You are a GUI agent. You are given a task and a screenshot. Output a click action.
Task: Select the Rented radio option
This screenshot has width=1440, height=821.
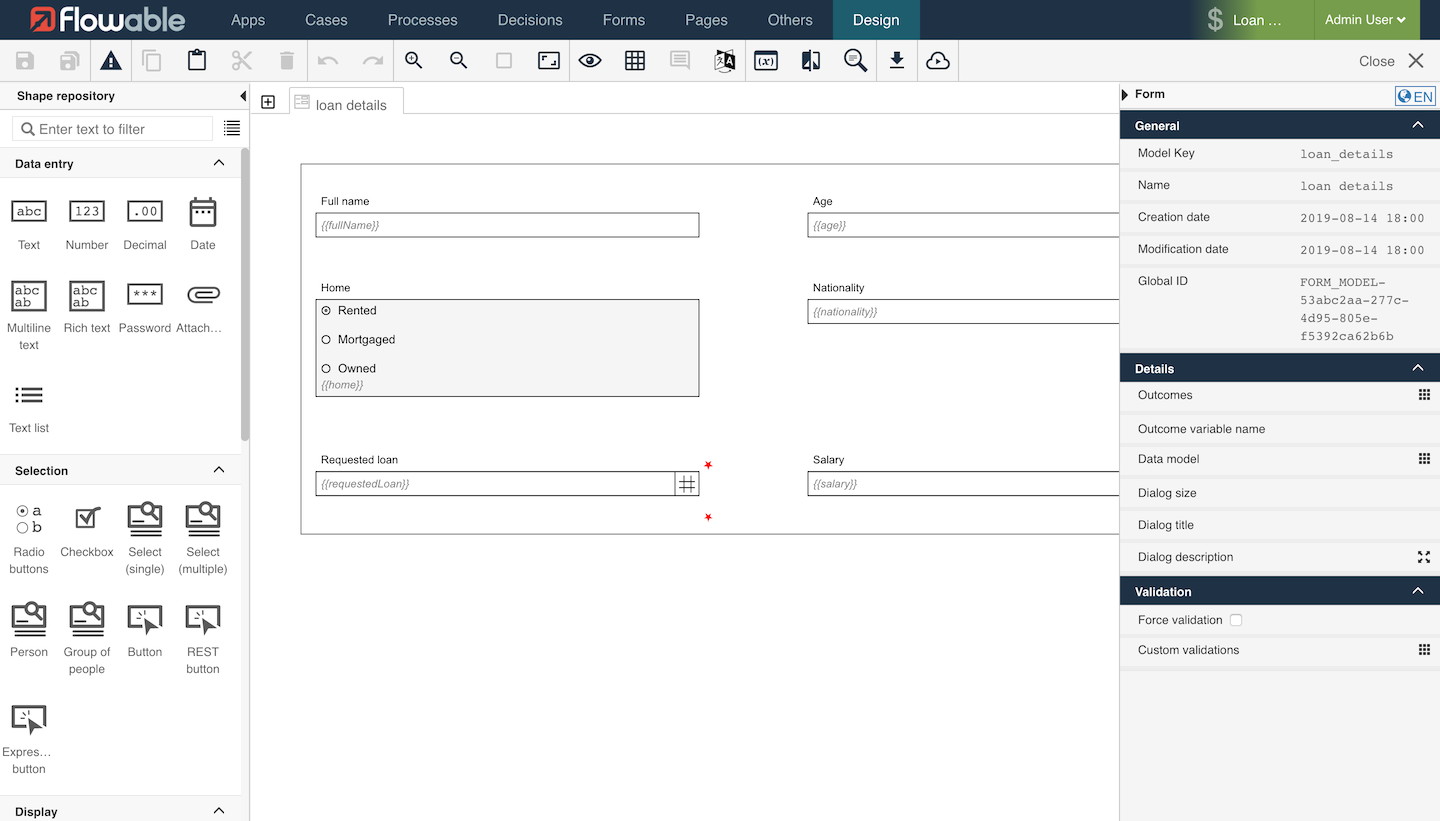pos(326,310)
